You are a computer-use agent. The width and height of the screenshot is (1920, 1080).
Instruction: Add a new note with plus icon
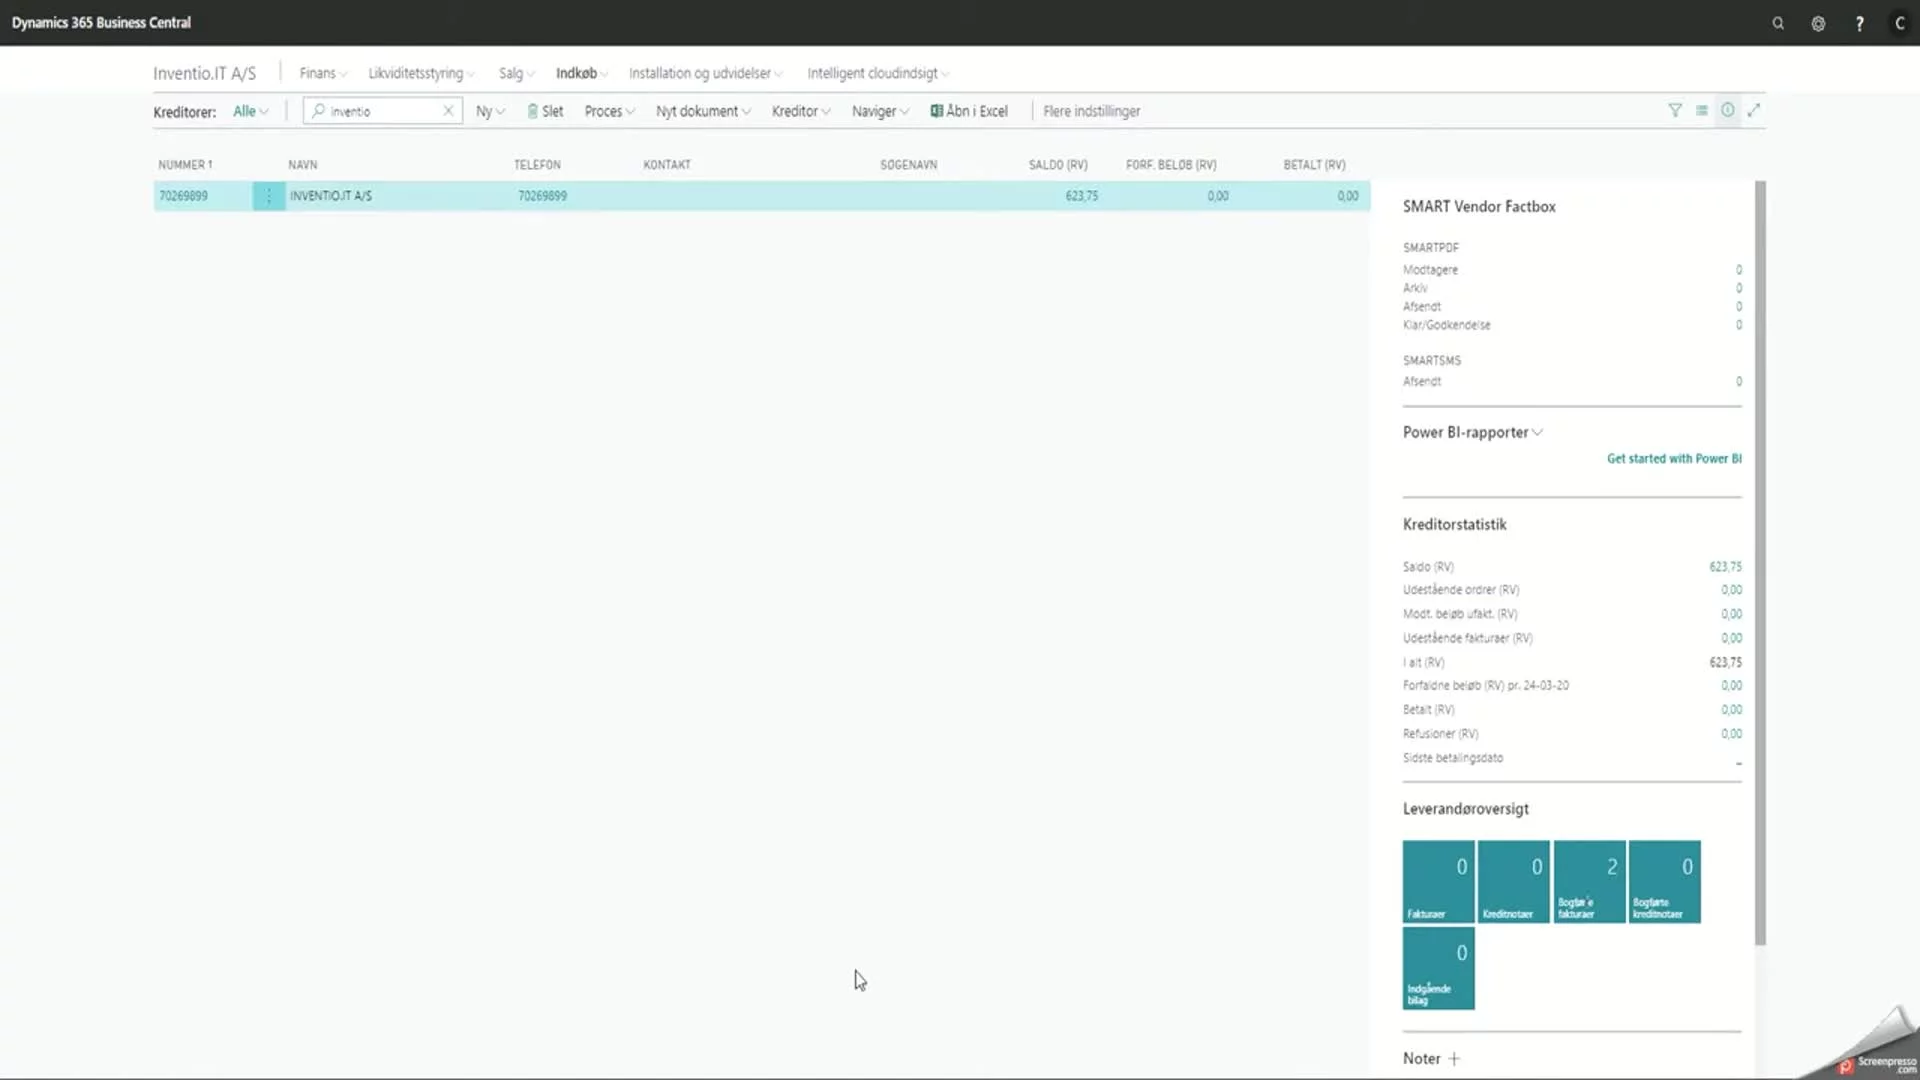tap(1454, 1058)
